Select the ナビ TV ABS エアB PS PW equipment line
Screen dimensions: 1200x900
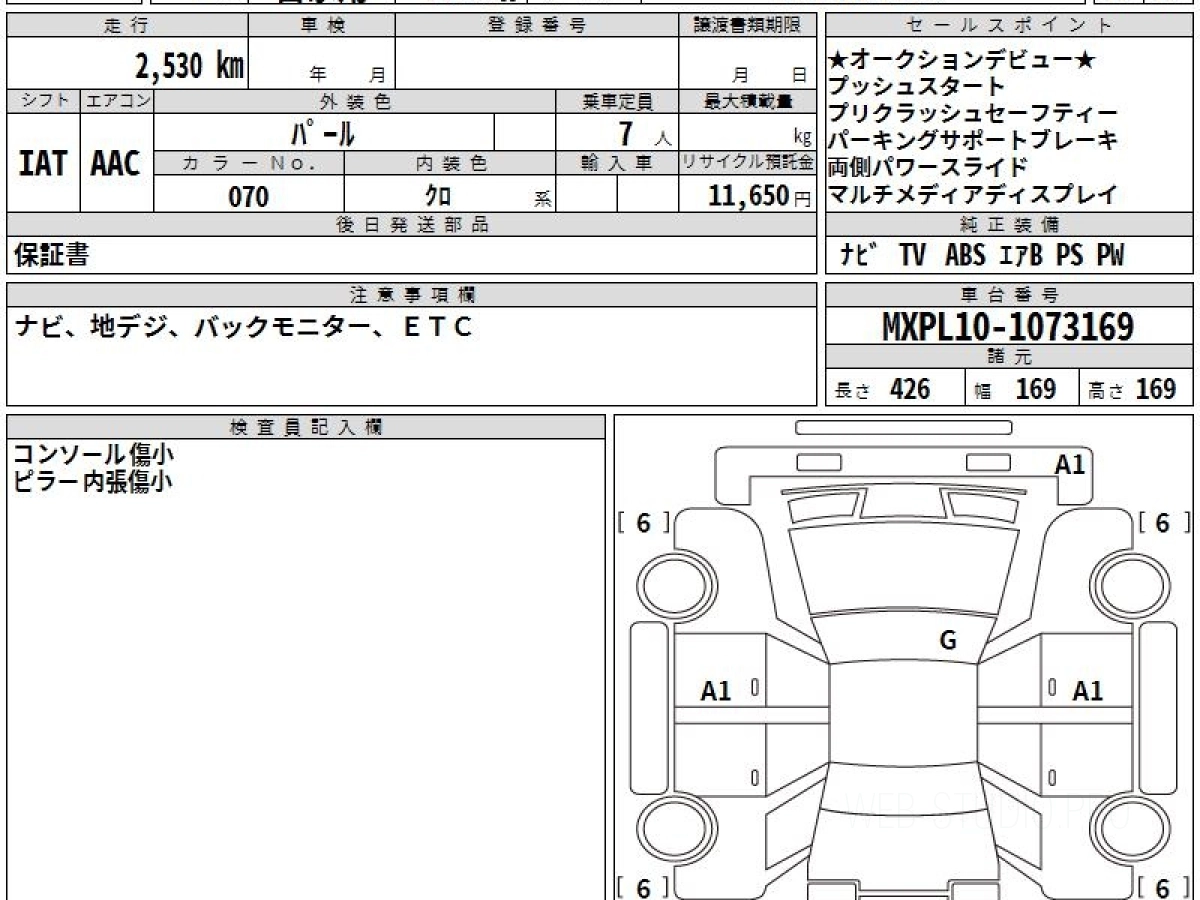click(x=982, y=256)
